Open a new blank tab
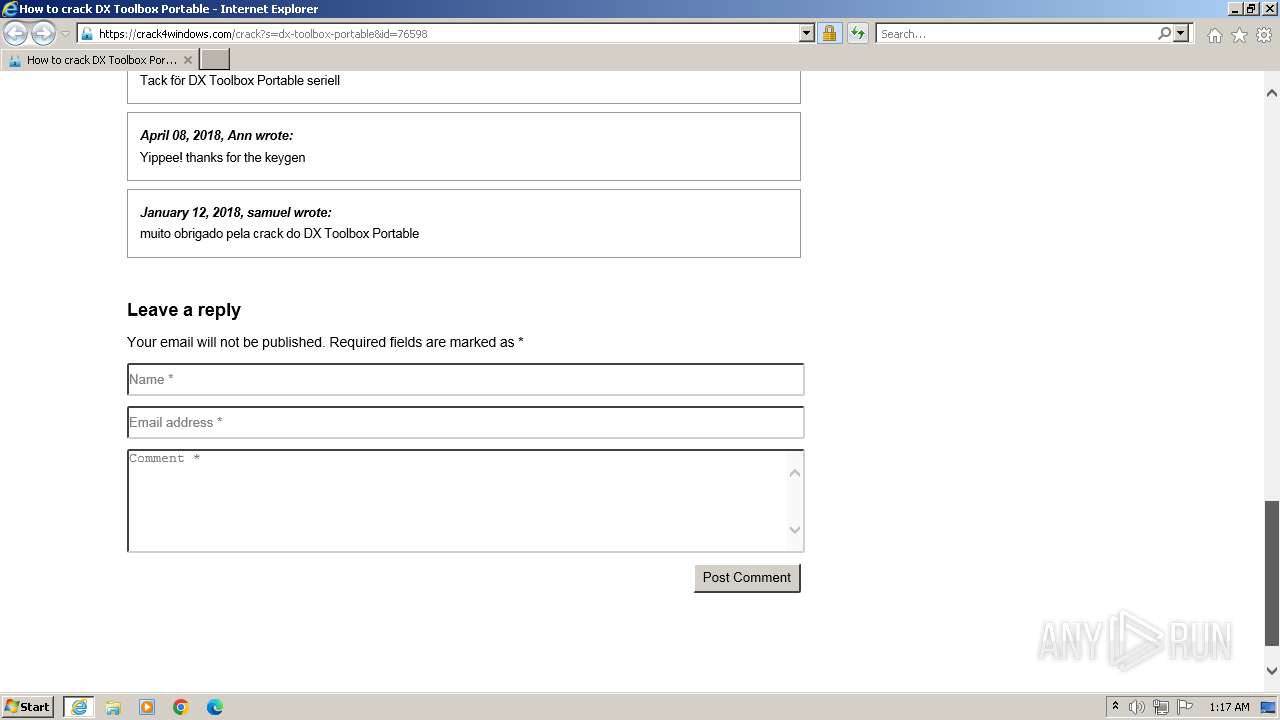 215,60
